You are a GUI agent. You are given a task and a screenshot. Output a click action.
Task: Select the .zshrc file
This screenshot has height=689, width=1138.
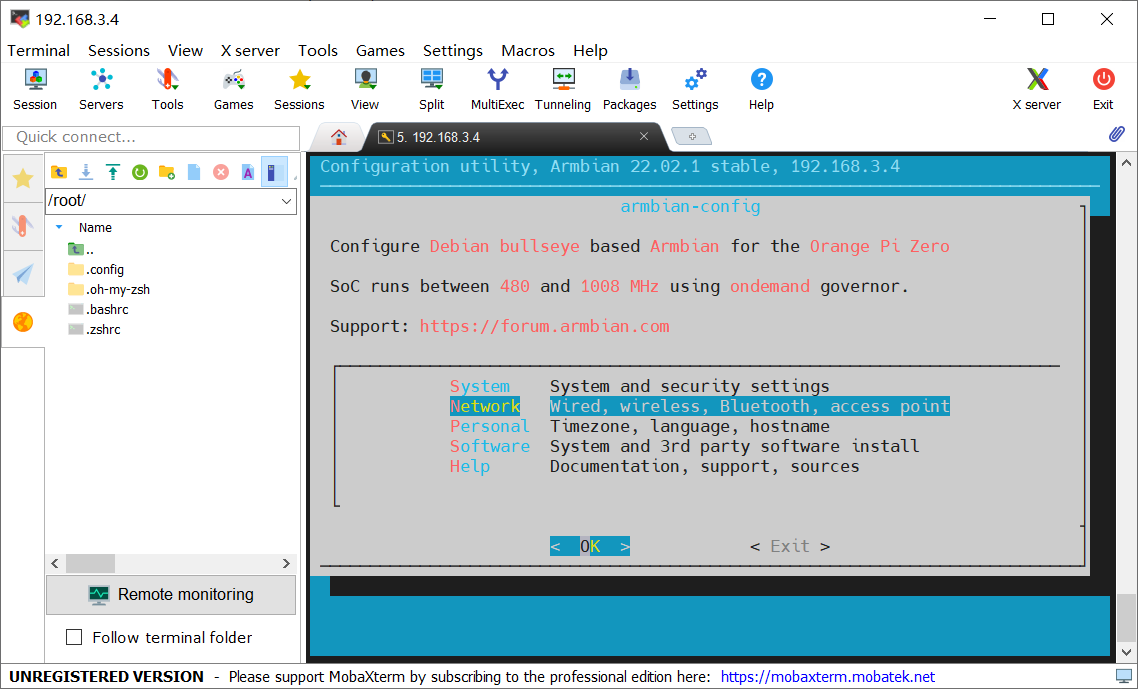tap(95, 329)
